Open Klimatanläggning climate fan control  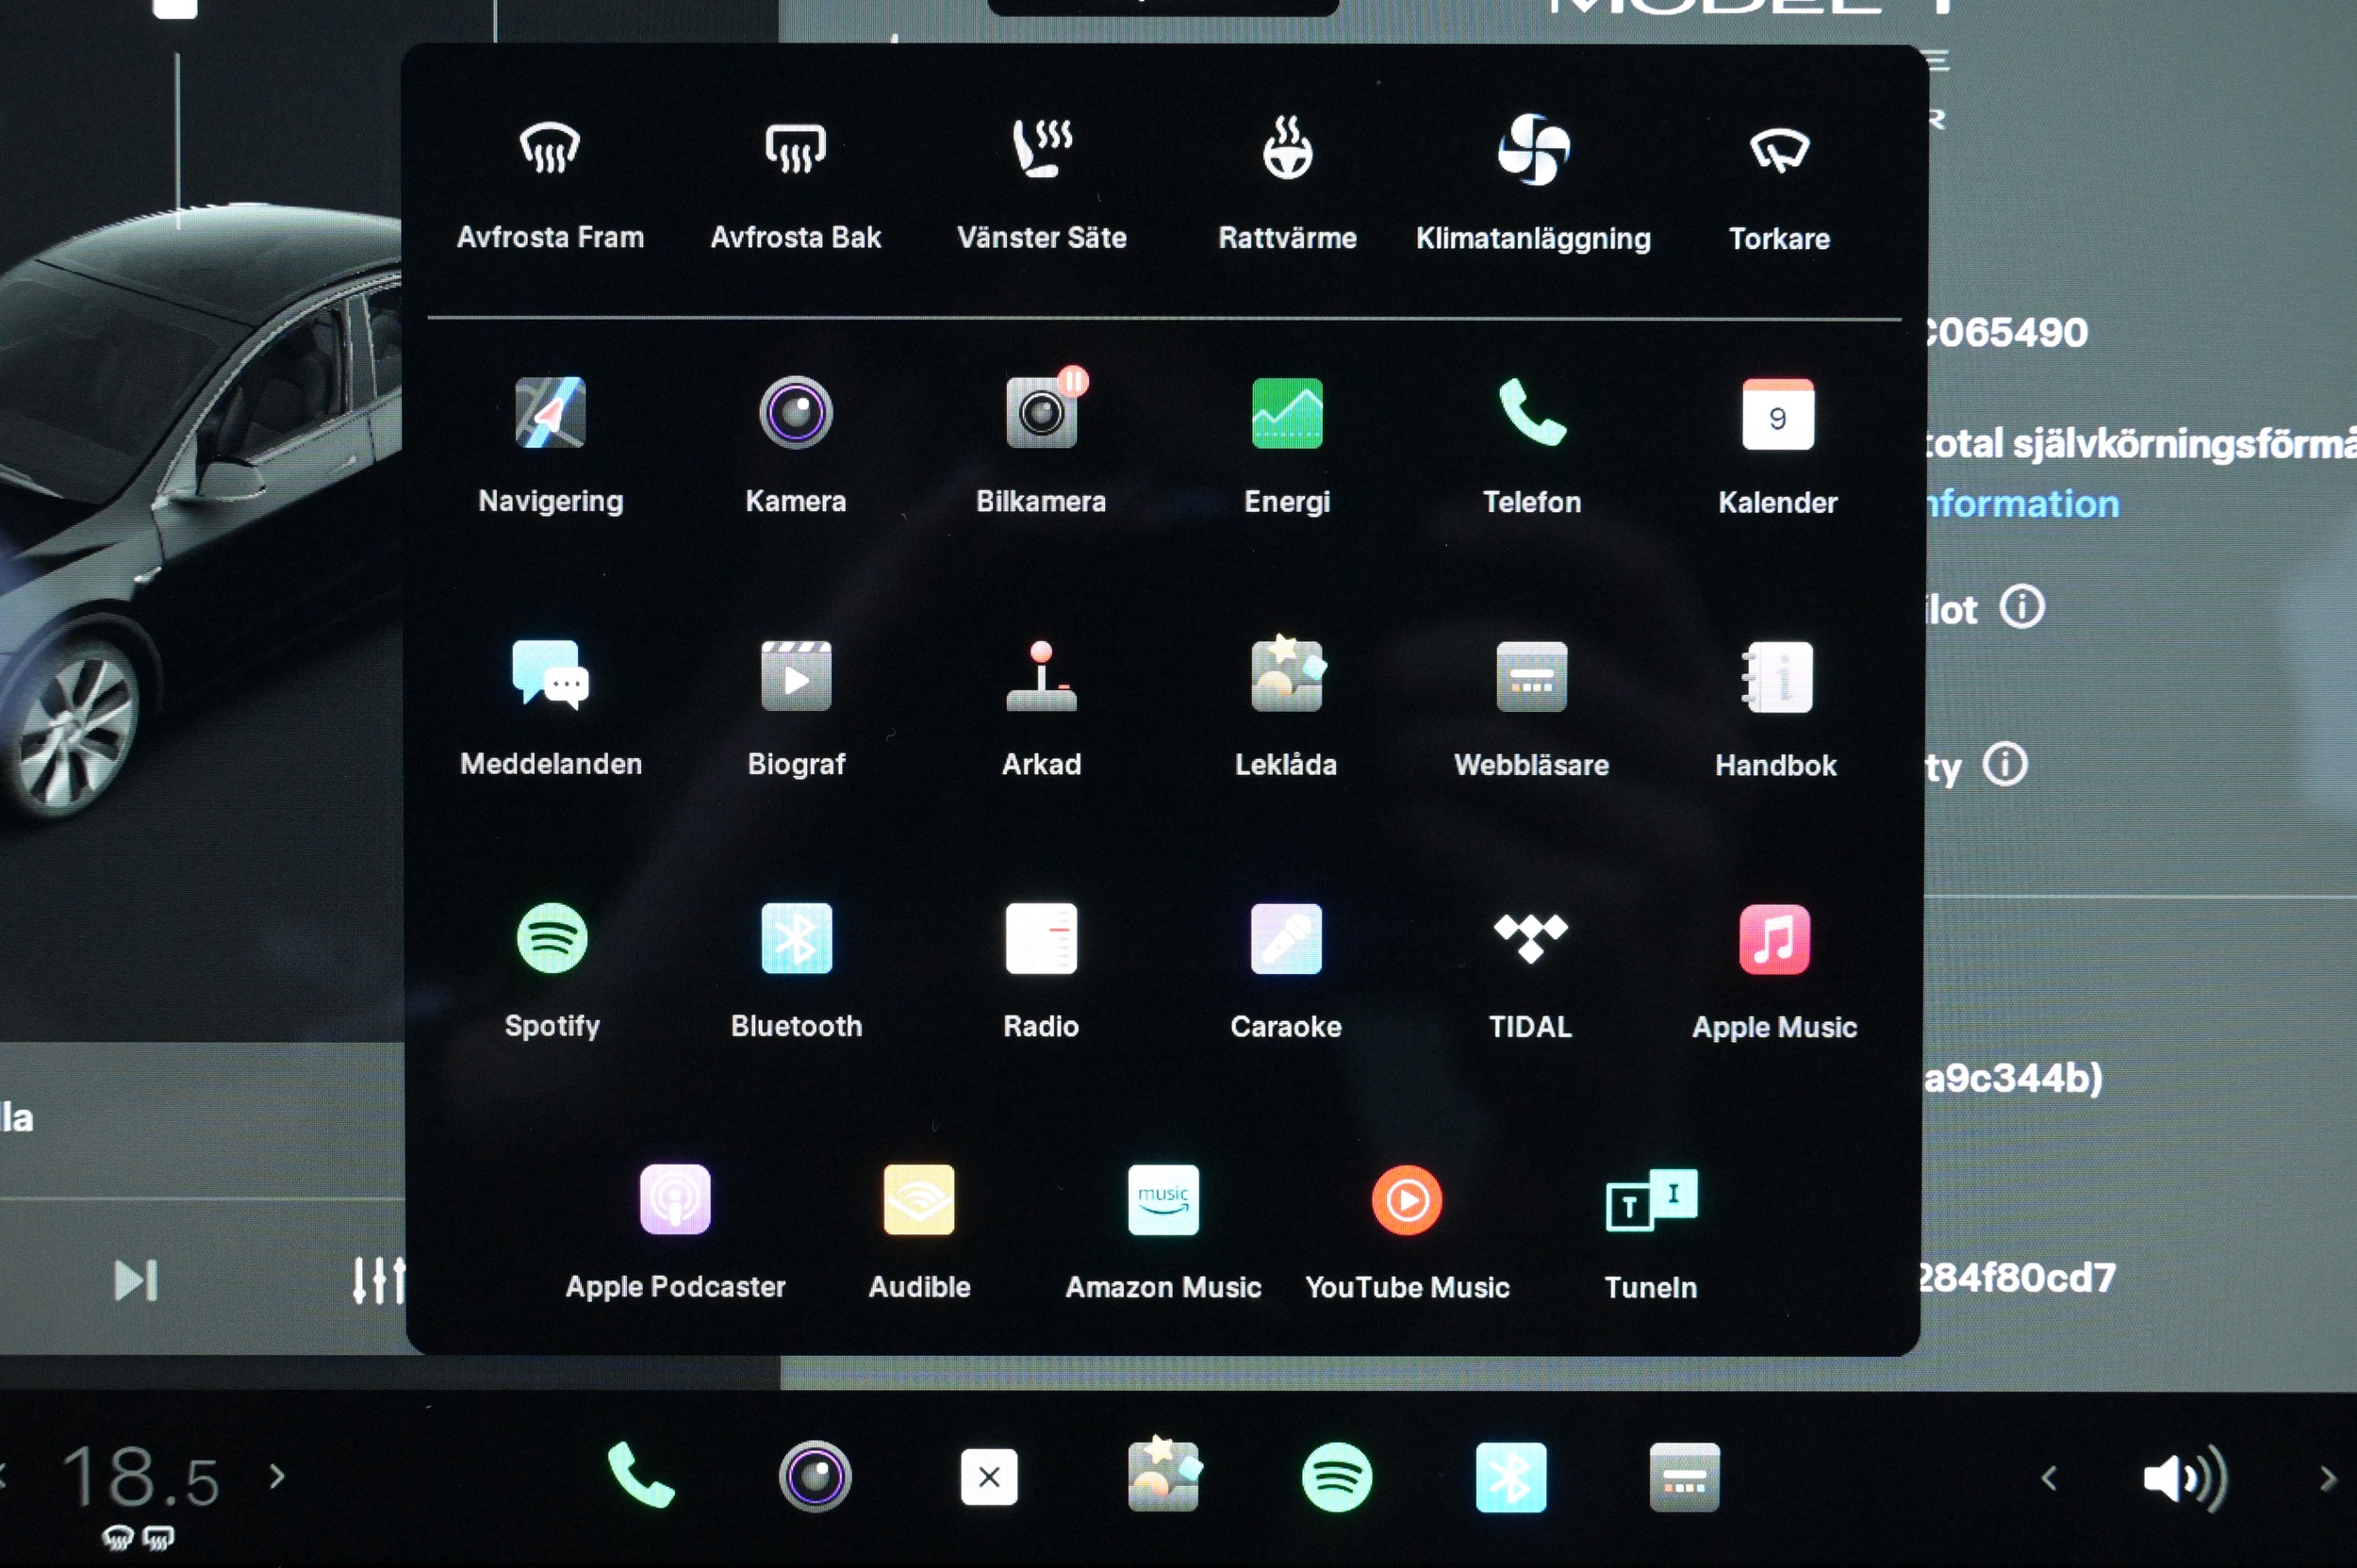pos(1533,183)
